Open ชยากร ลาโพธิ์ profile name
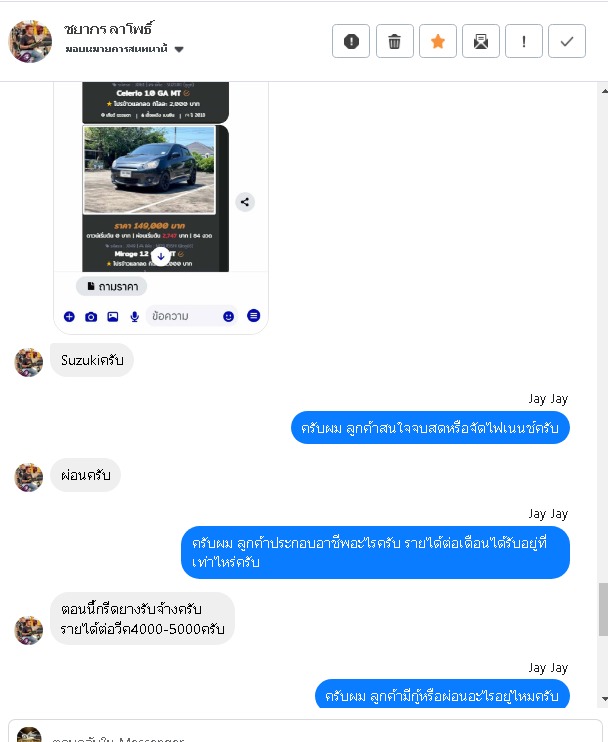 (109, 29)
